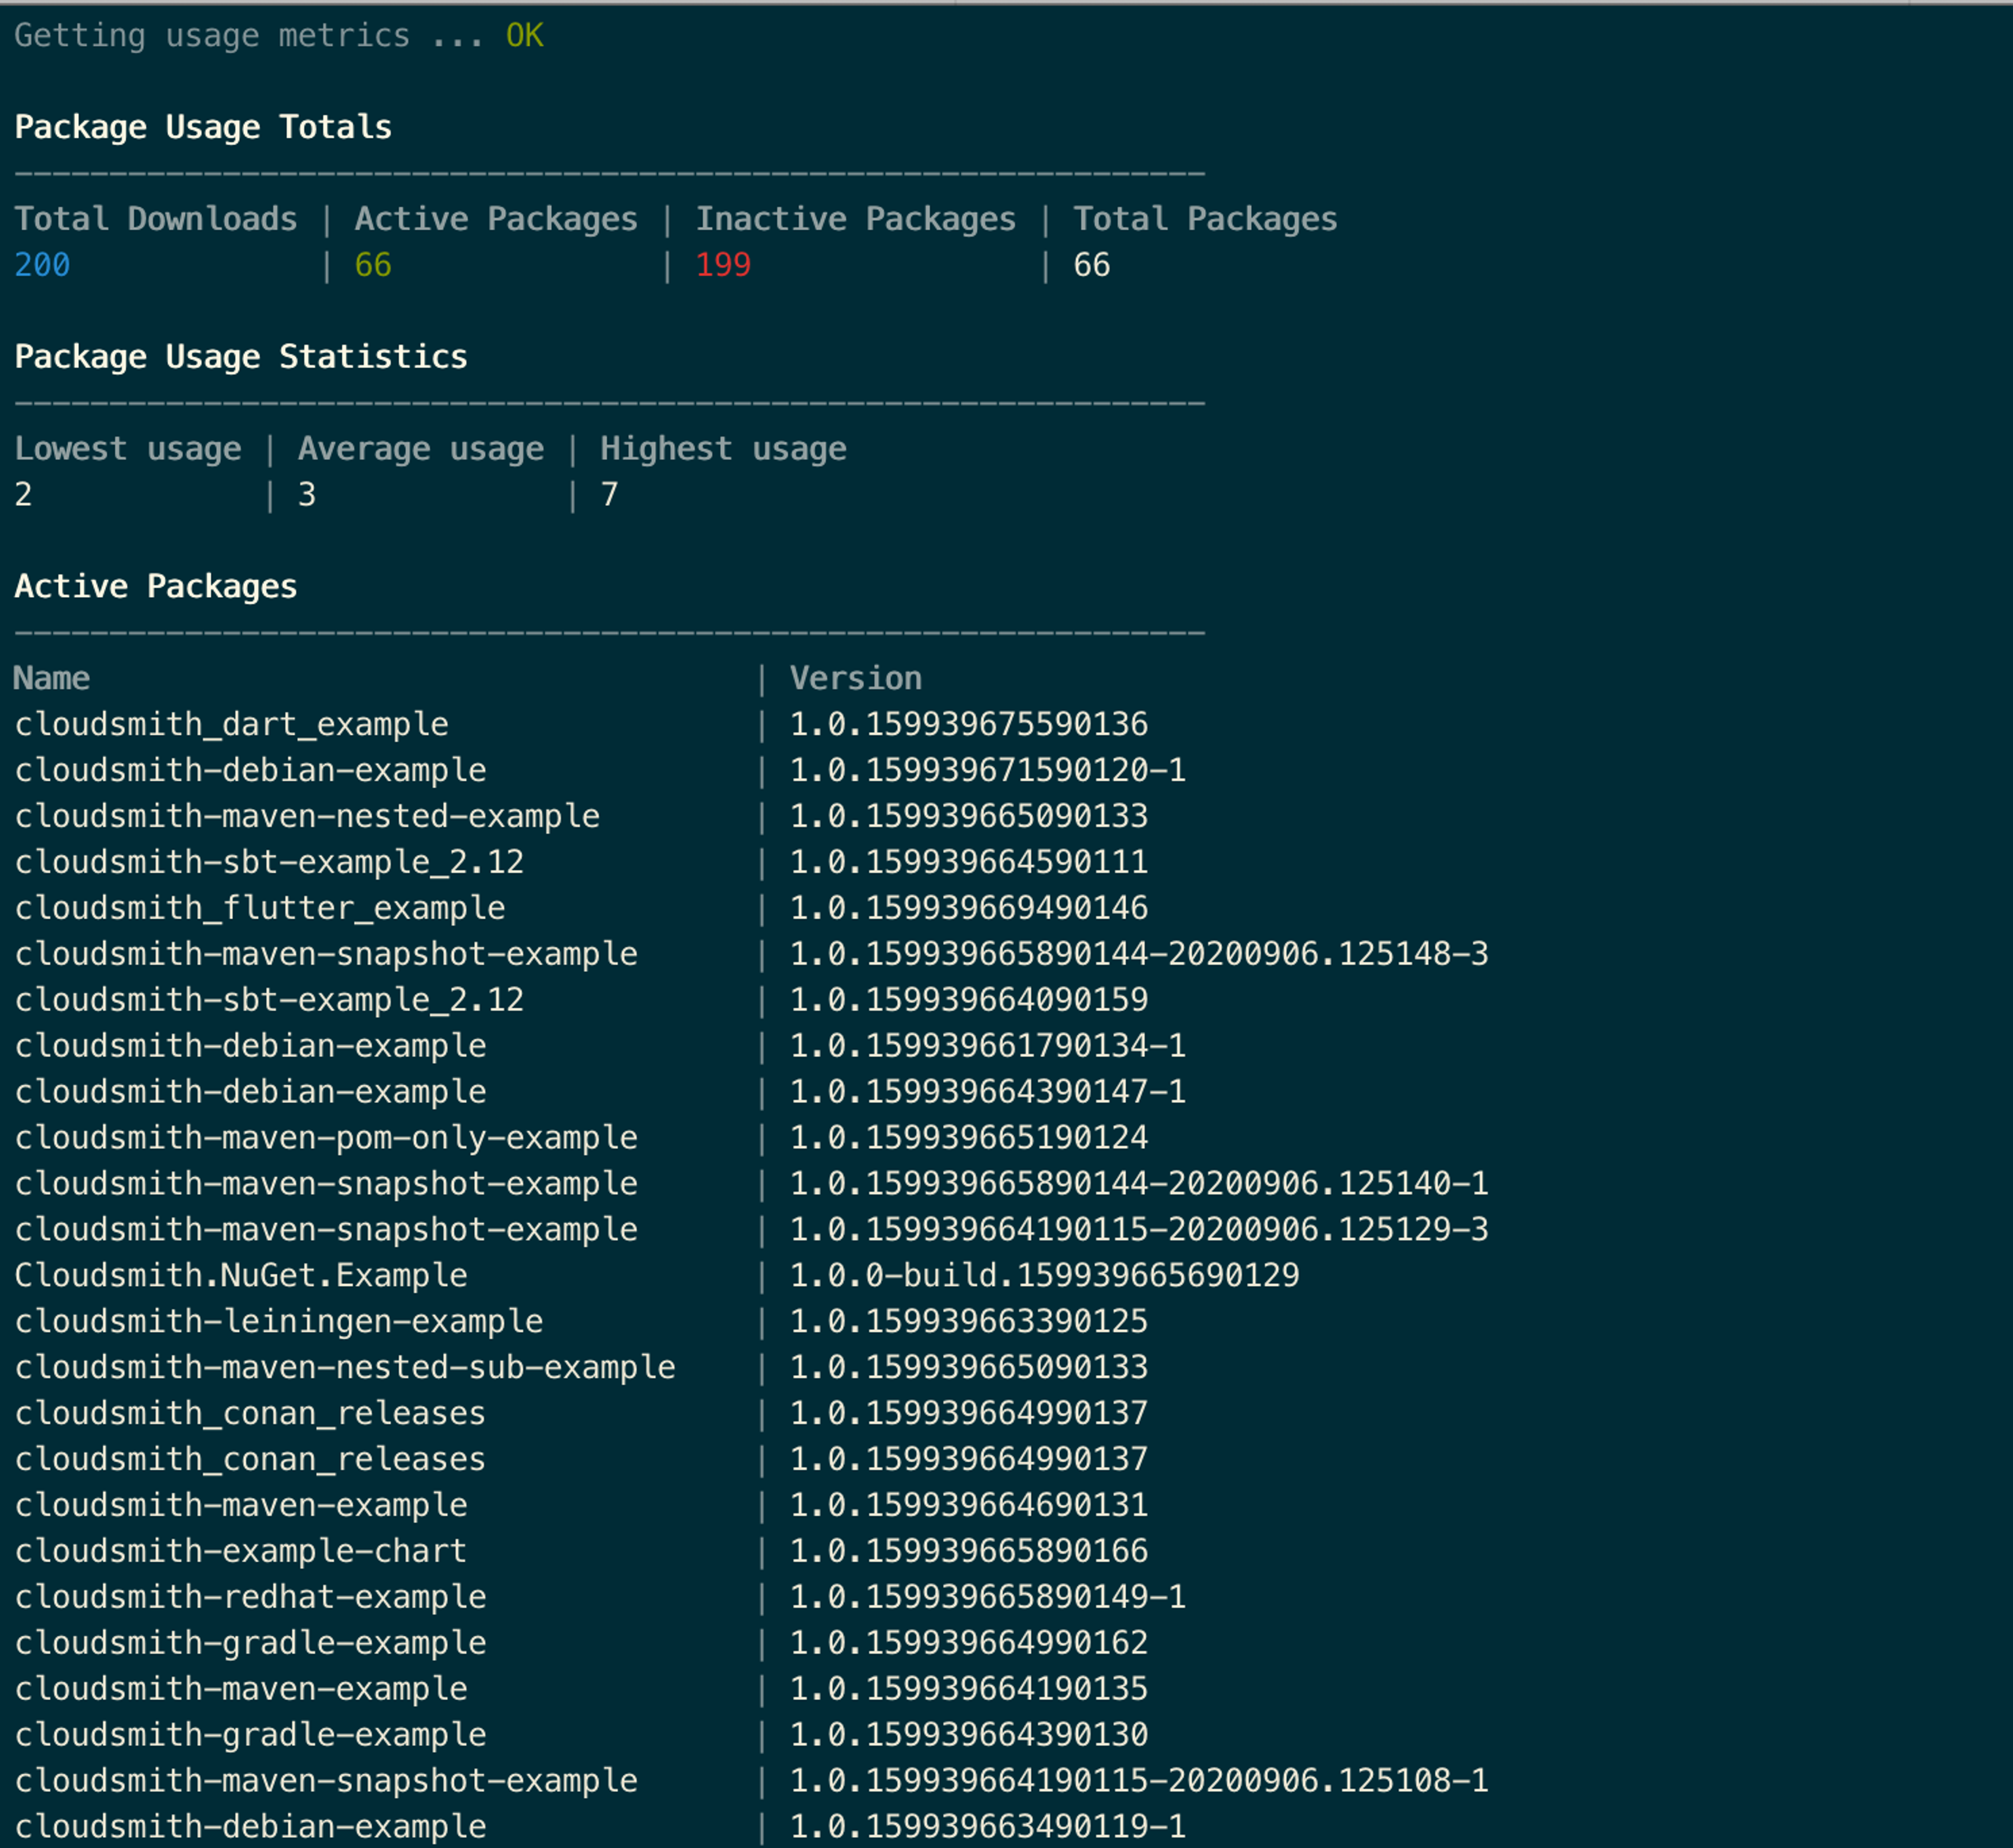This screenshot has width=2013, height=1848.
Task: Click the cloudsmith-leiningen-example package name
Action: [278, 1321]
